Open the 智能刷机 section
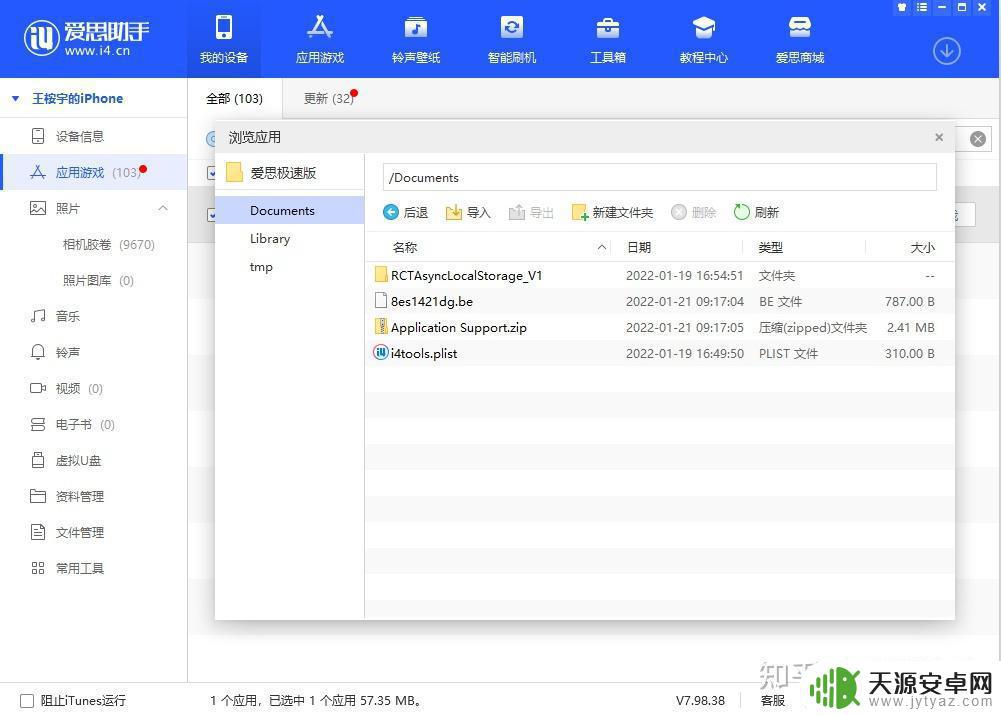 [x=511, y=40]
